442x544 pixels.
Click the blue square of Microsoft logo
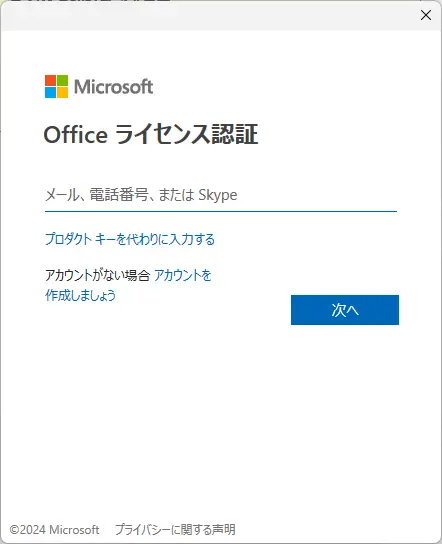pos(50,93)
